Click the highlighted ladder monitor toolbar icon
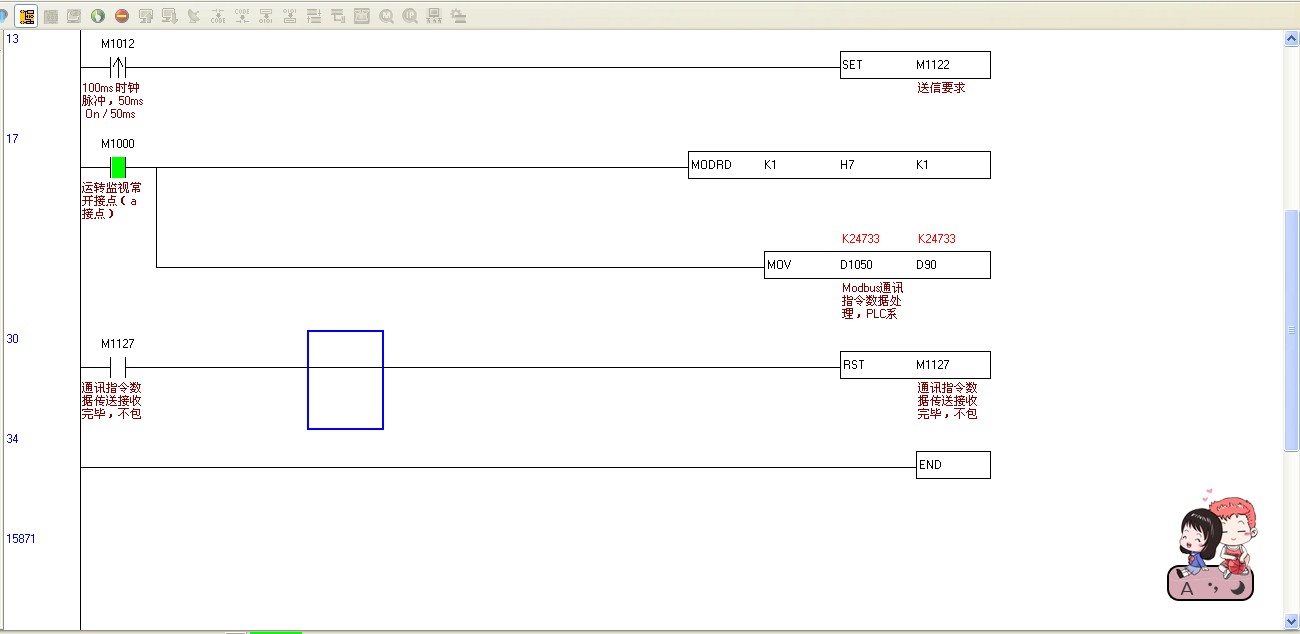Screen dimensions: 1300x634 27,16
